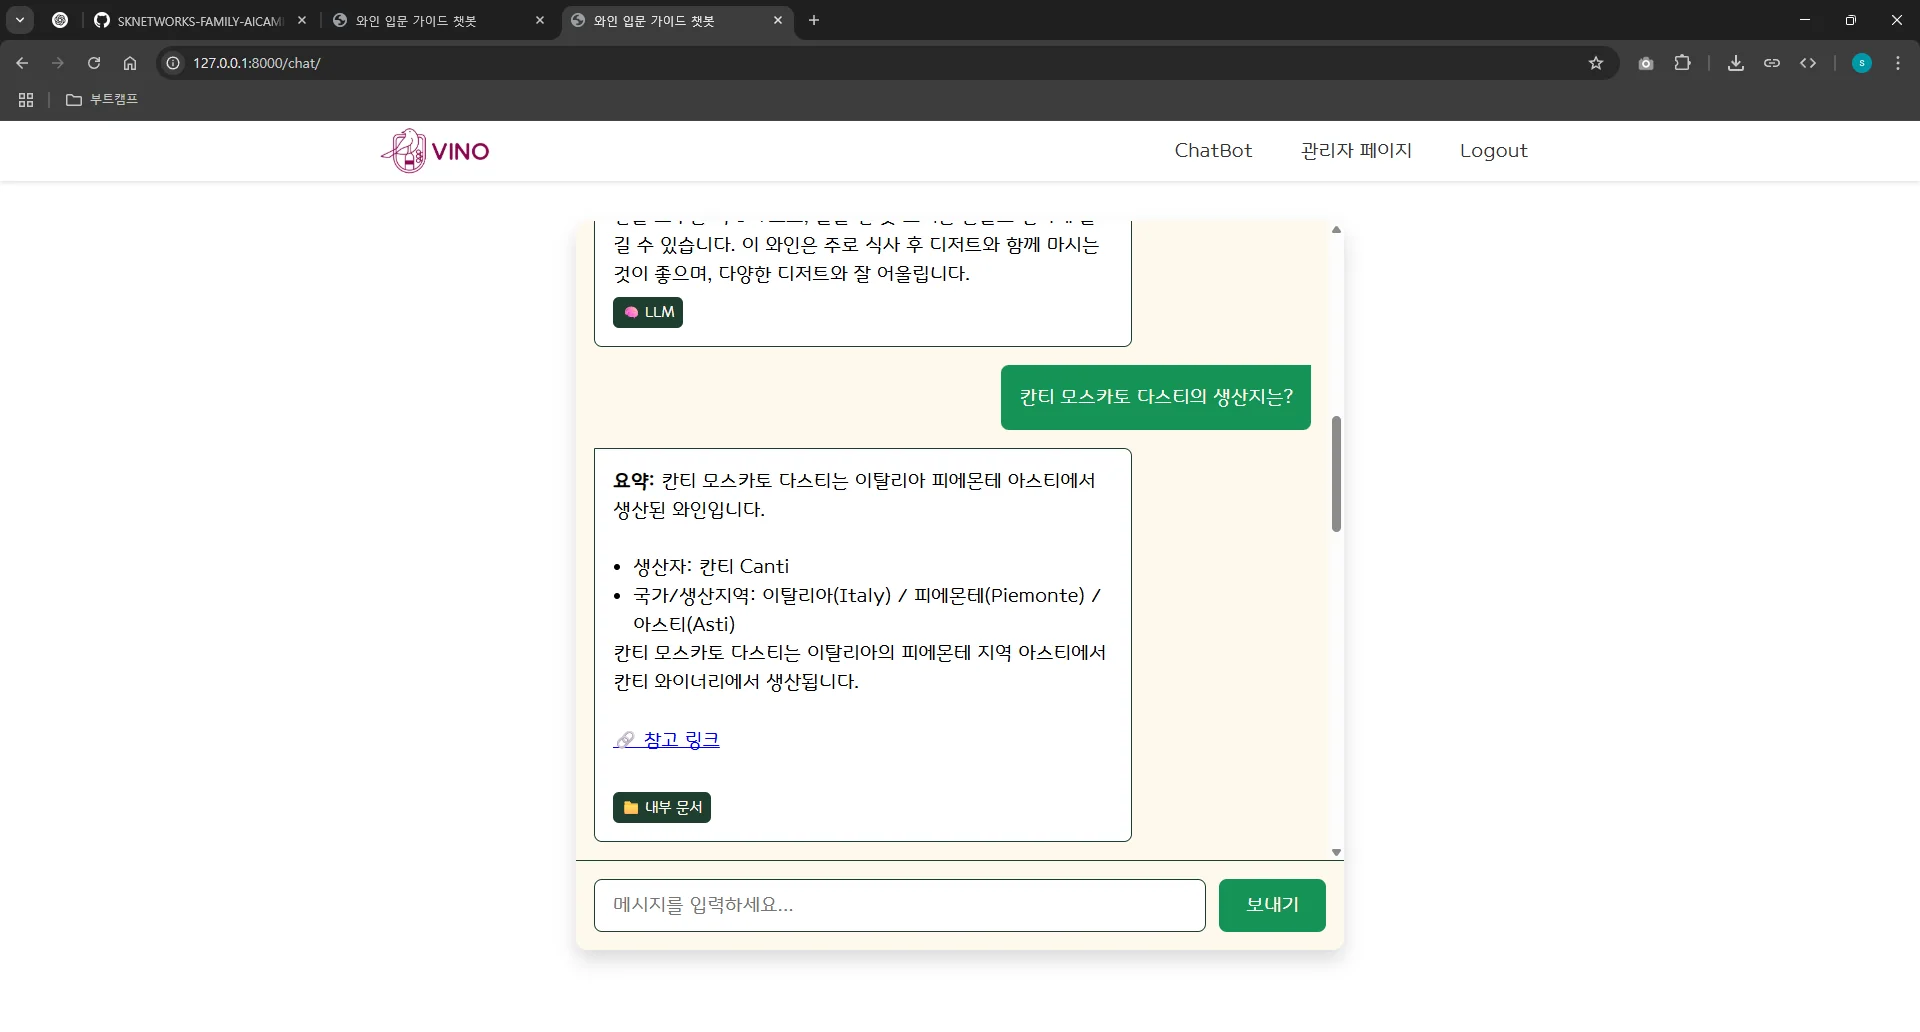Close the middle 와인 입문 가이드 챗봇 tab
Image resolution: width=1920 pixels, height=1032 pixels.
click(540, 20)
